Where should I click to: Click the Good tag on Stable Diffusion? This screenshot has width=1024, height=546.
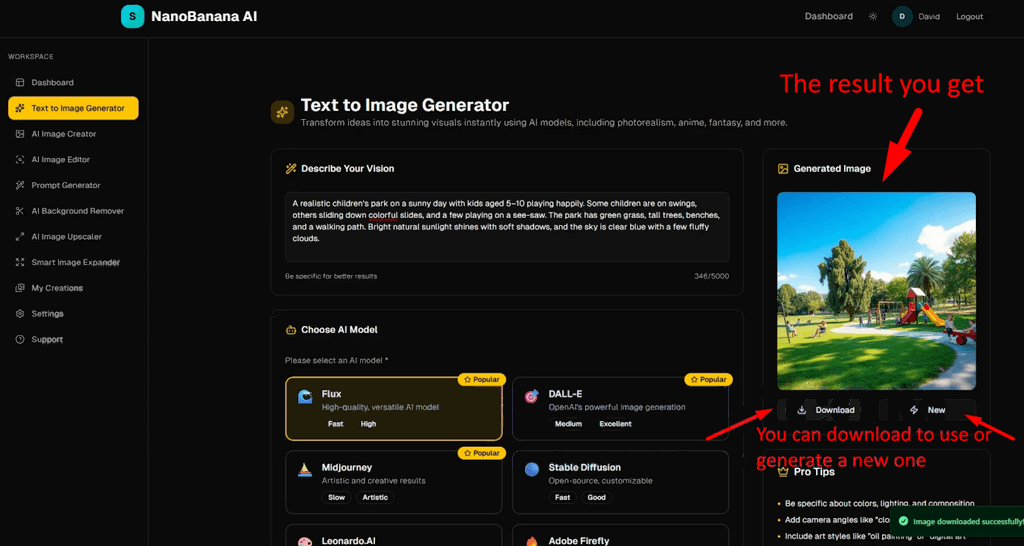[x=596, y=498]
